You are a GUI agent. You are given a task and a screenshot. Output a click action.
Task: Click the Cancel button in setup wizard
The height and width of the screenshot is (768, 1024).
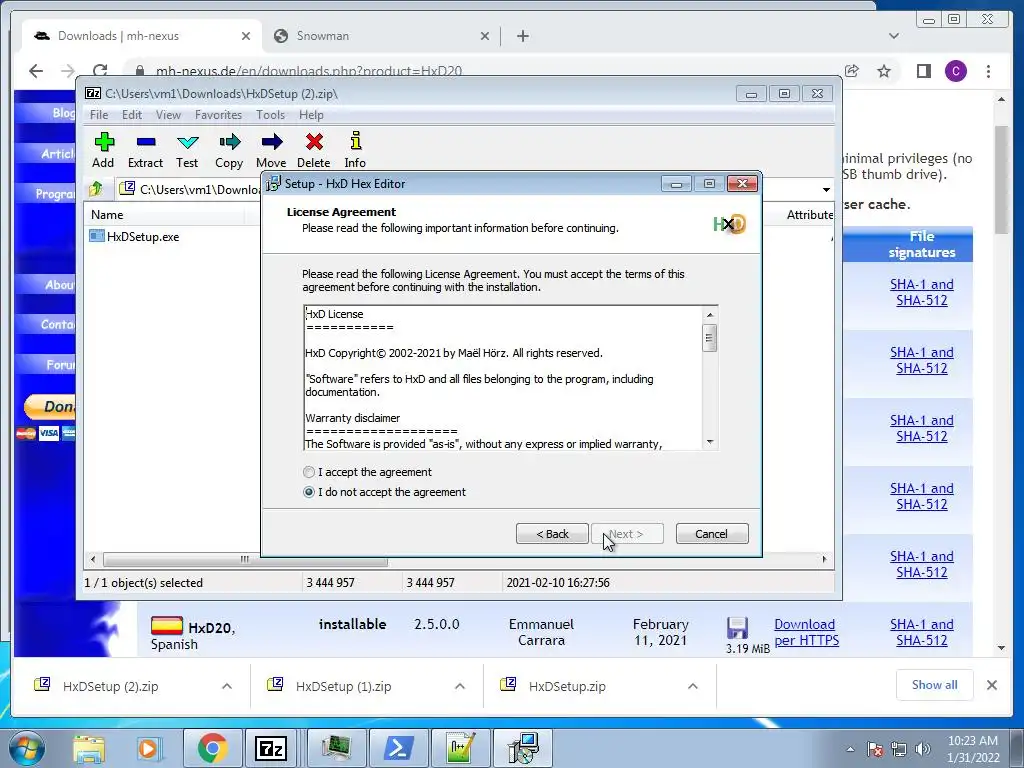pos(712,534)
